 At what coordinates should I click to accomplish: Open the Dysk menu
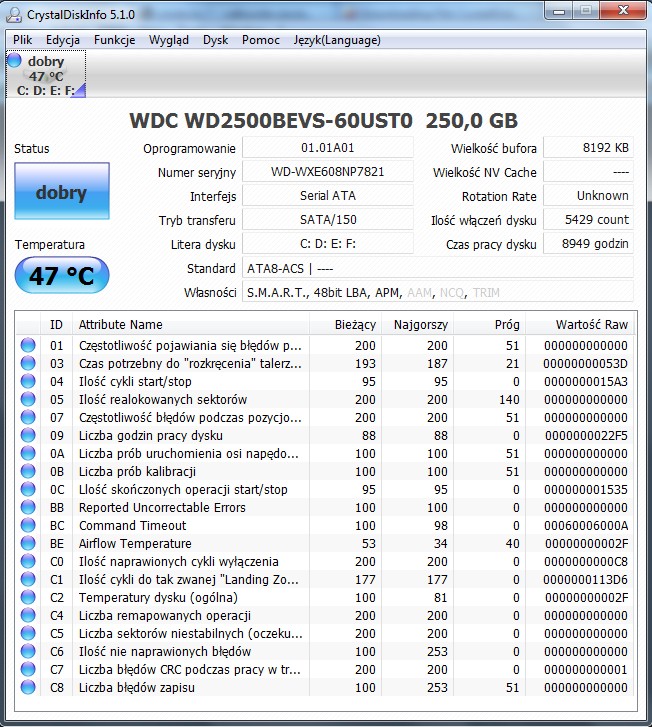[216, 40]
